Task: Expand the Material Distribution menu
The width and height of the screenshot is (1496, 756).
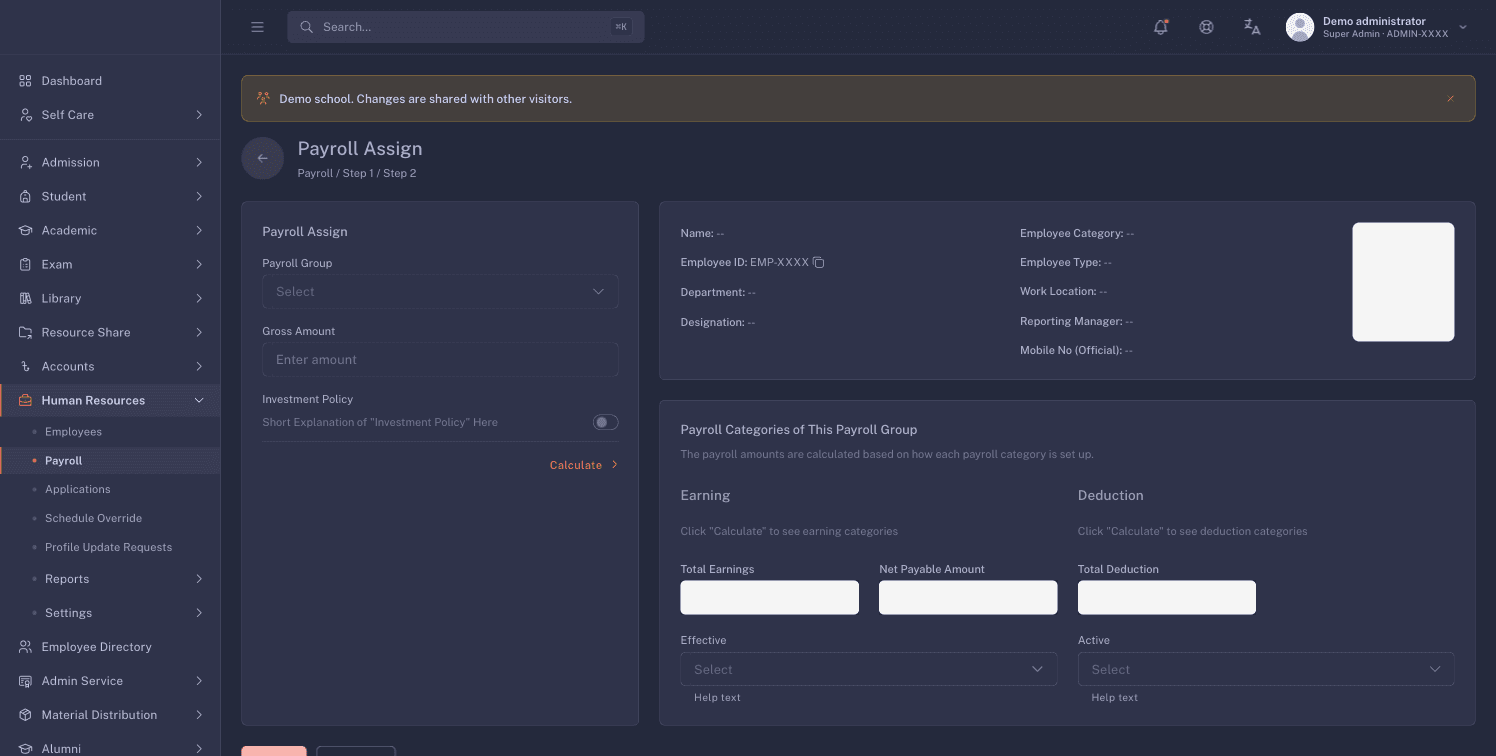Action: (110, 715)
